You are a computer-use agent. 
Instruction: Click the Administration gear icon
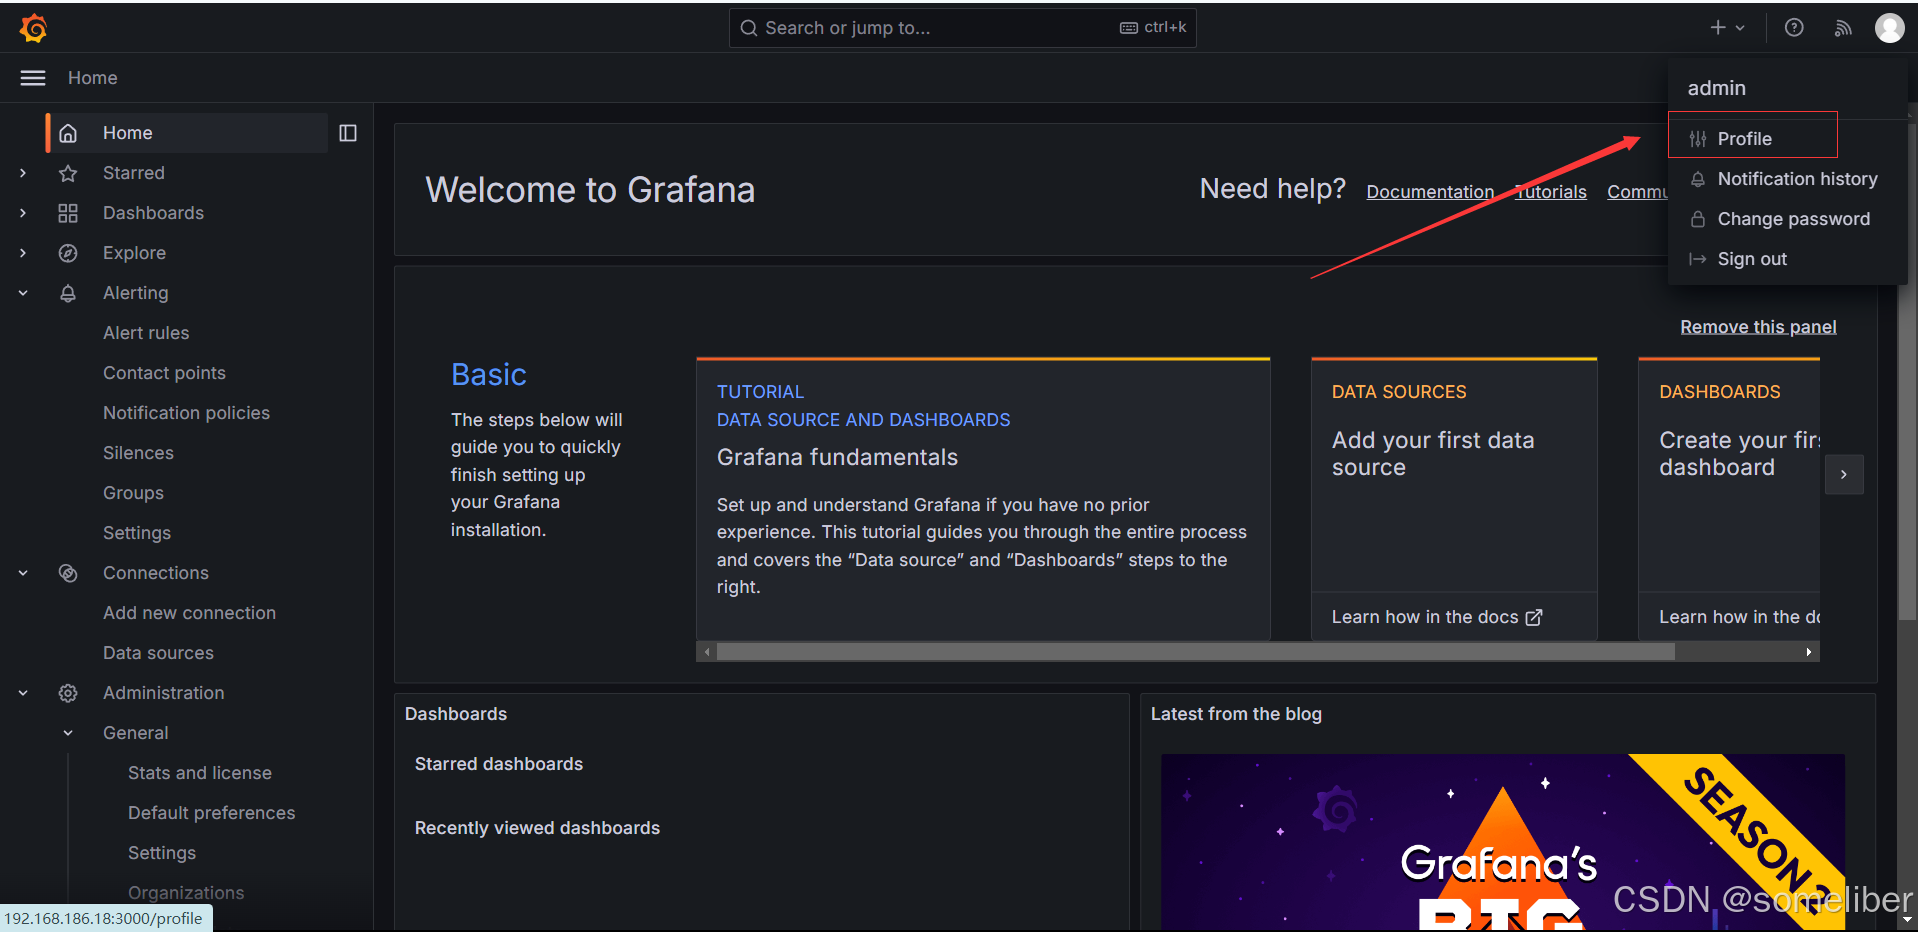68,693
